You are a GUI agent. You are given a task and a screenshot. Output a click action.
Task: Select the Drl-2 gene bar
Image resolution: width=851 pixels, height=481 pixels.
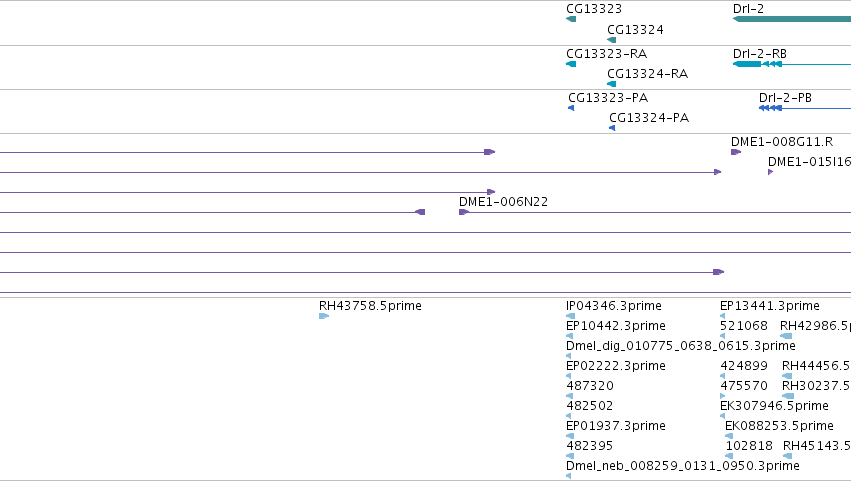tap(792, 19)
